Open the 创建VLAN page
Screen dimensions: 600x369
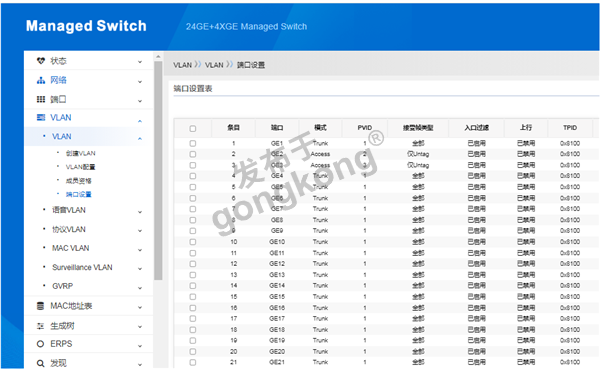point(80,153)
